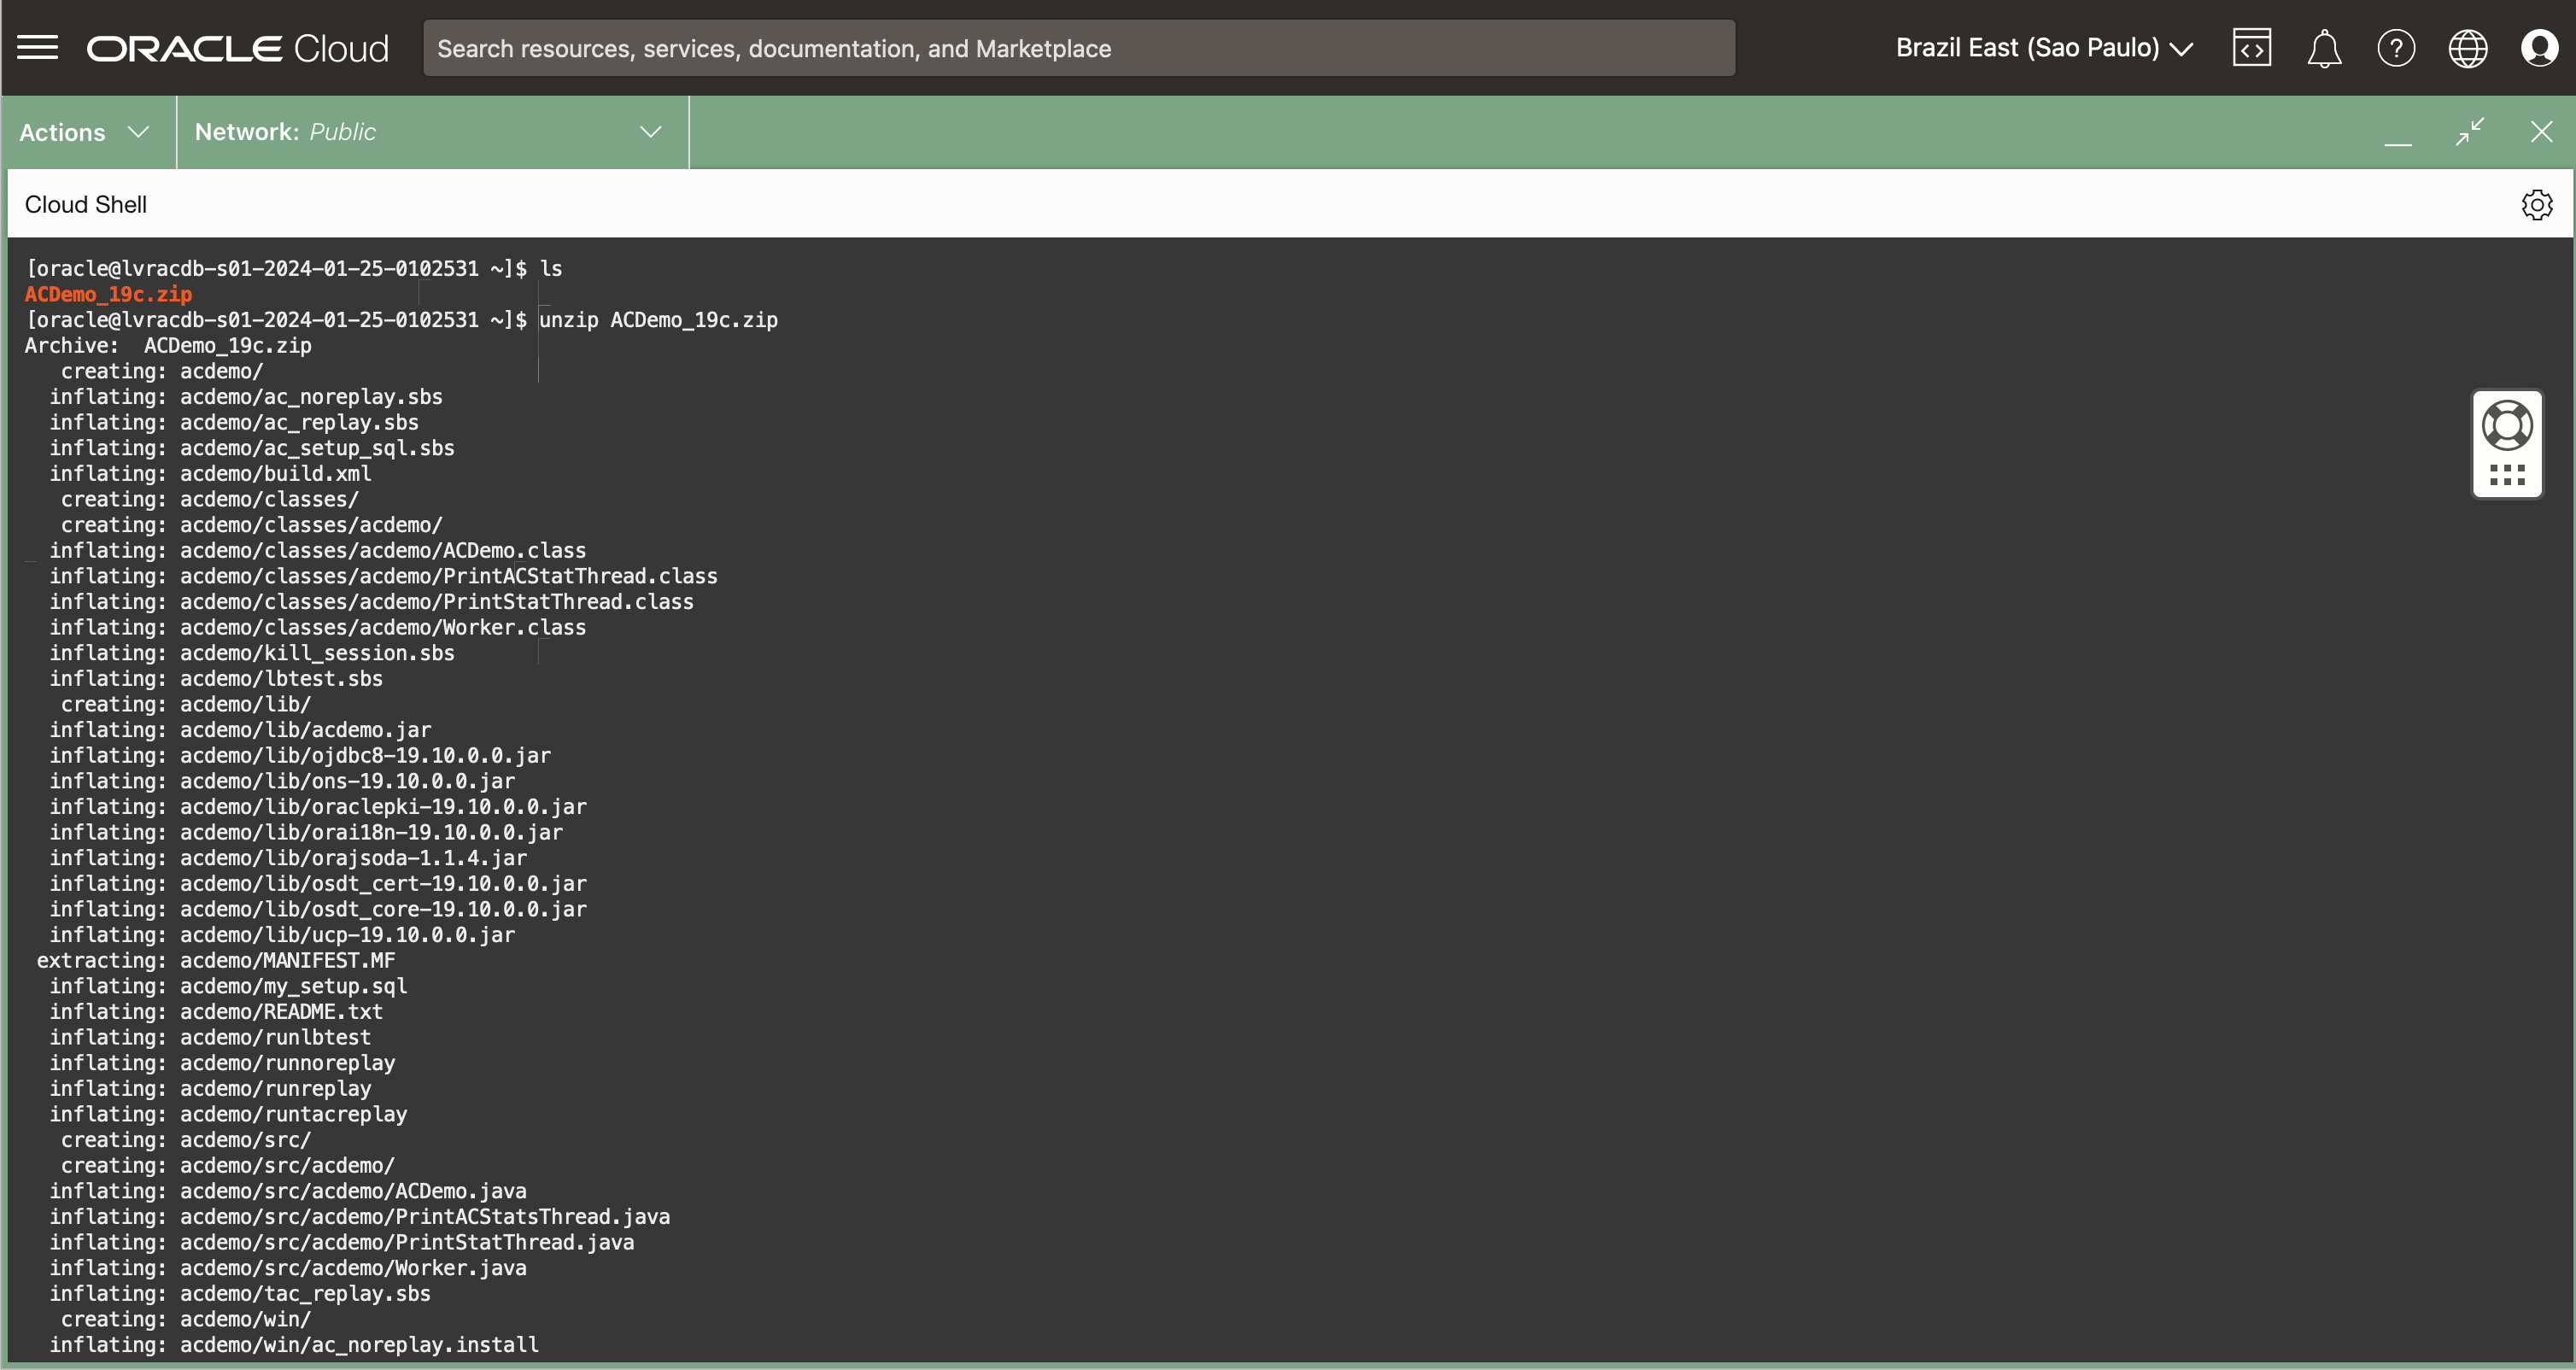Click the lifebuoy support icon

(2506, 426)
